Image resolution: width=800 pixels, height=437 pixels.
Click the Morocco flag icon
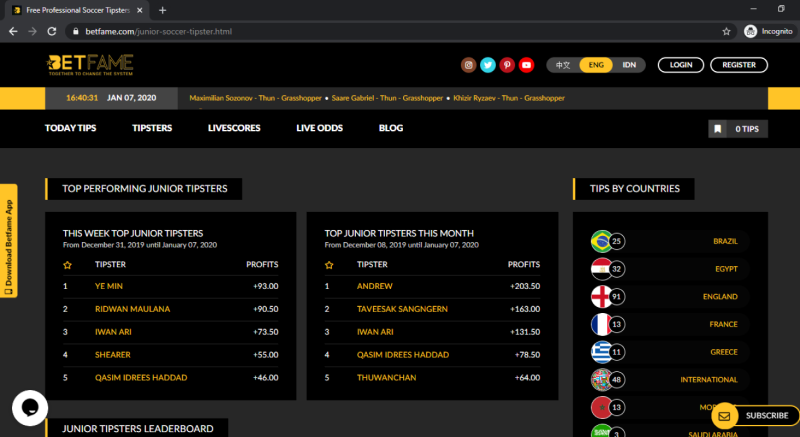tap(602, 407)
